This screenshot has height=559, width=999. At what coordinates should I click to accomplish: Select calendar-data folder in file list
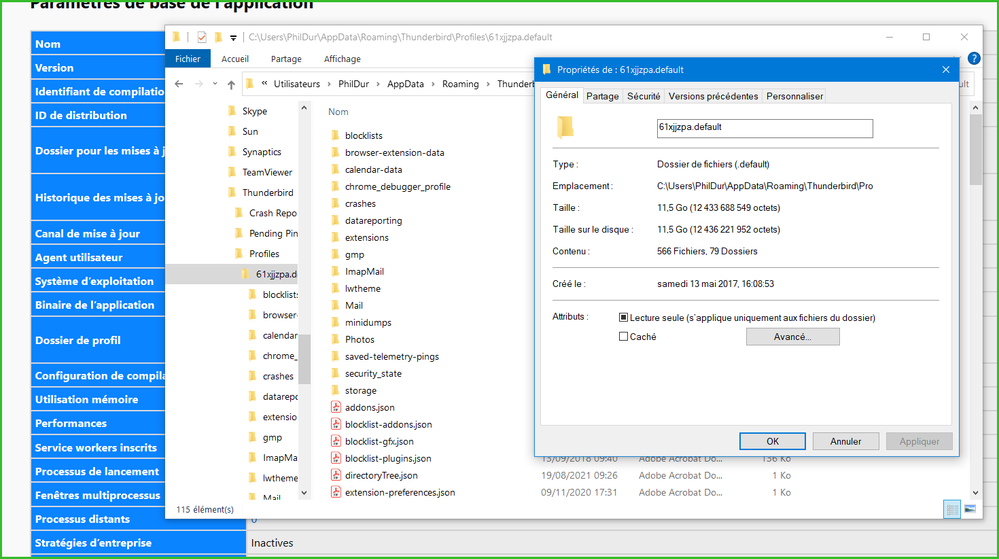point(373,170)
